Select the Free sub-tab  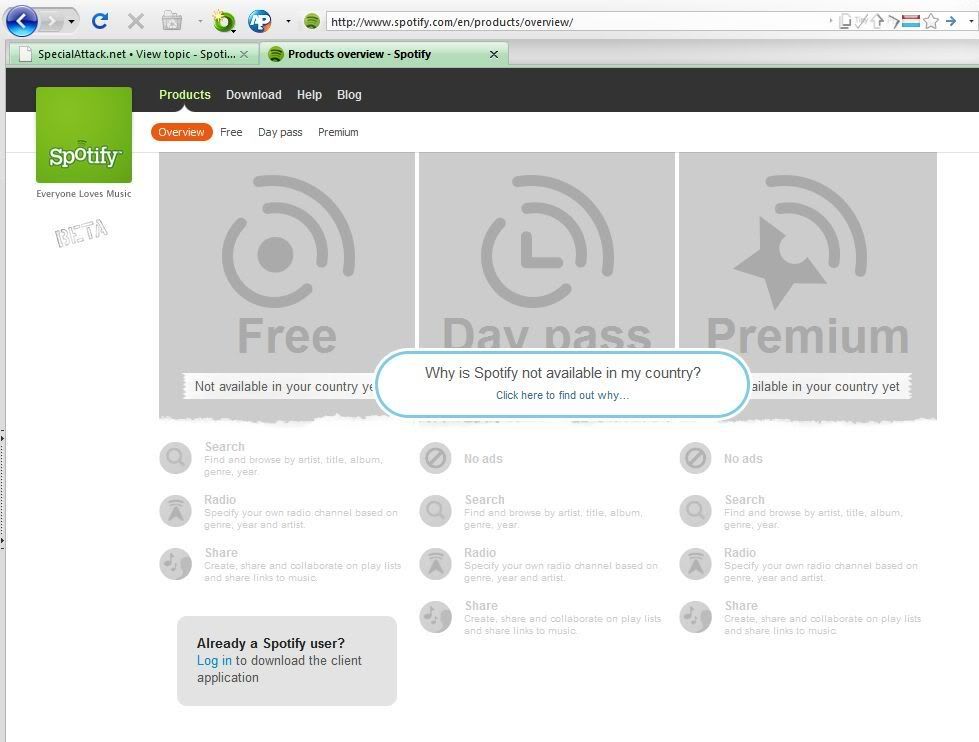click(x=231, y=132)
